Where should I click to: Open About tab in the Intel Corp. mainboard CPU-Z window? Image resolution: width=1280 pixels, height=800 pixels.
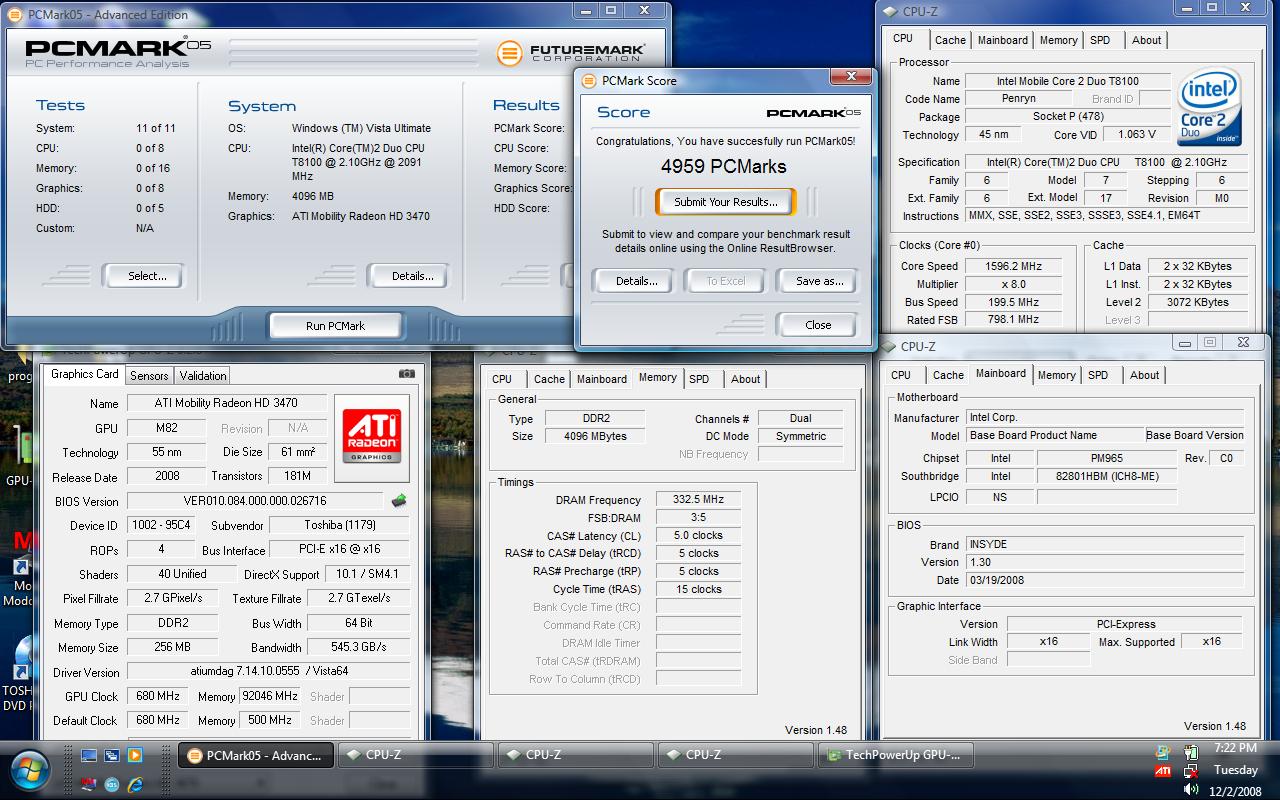click(x=1144, y=375)
